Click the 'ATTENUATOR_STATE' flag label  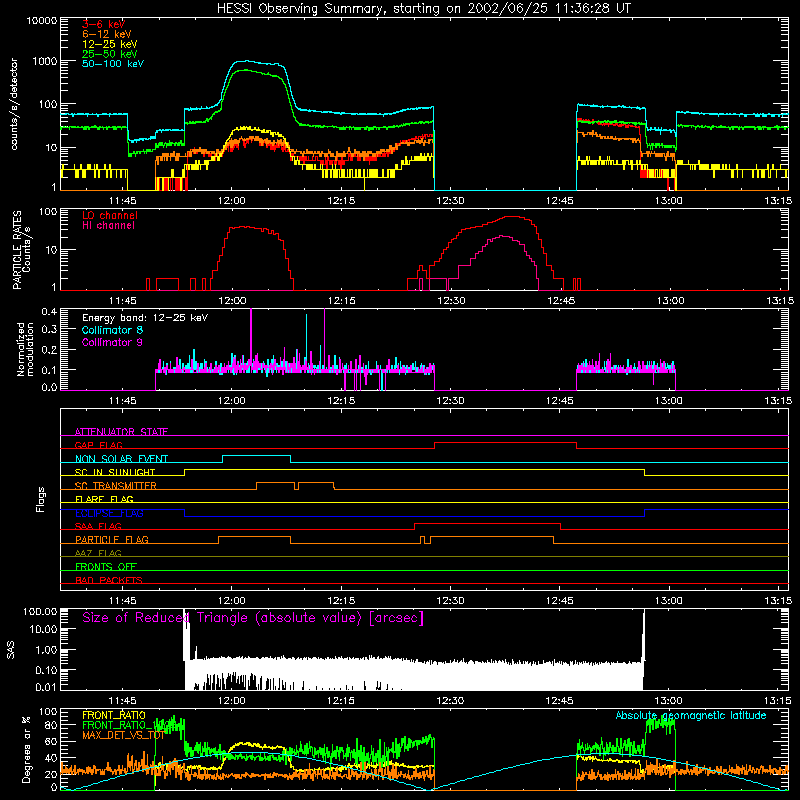point(121,432)
